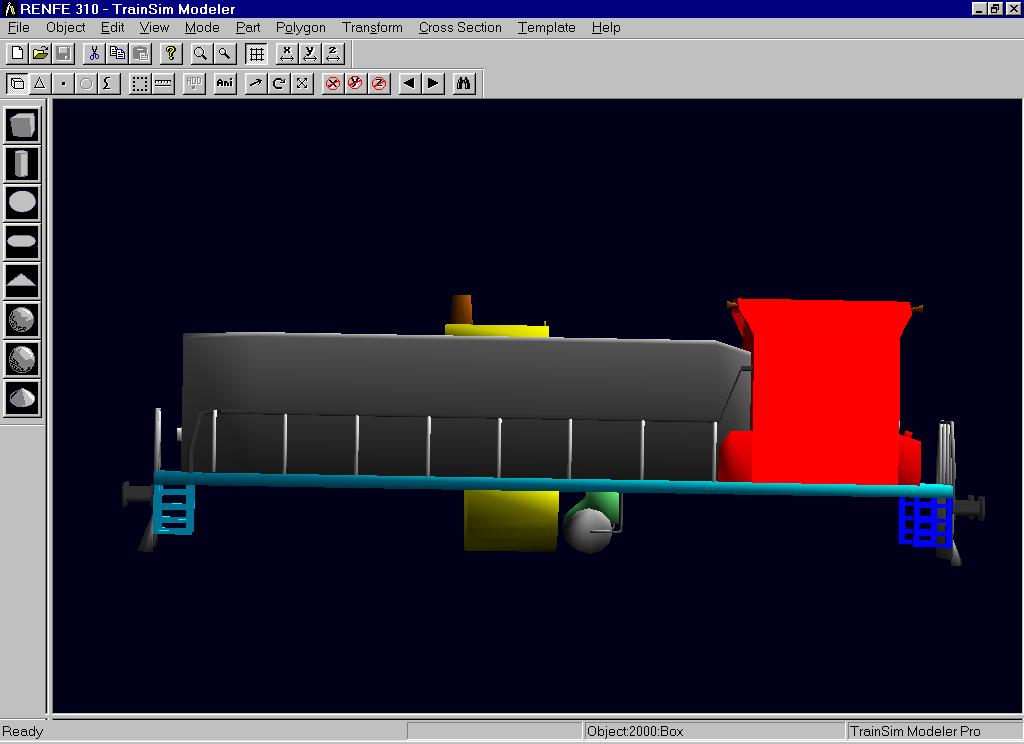Image resolution: width=1024 pixels, height=744 pixels.
Task: Select the rotate arrow tool
Action: pyautogui.click(x=279, y=84)
